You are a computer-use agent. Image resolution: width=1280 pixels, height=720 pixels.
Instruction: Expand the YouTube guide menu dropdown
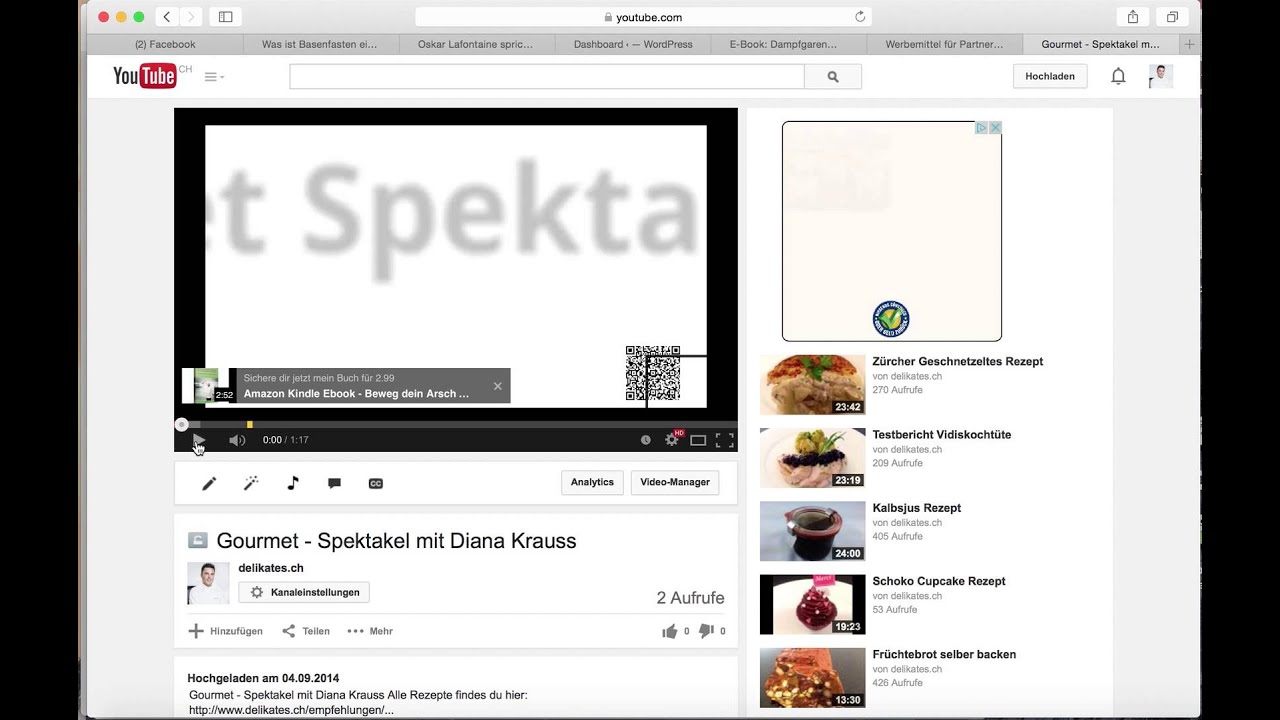tap(214, 77)
